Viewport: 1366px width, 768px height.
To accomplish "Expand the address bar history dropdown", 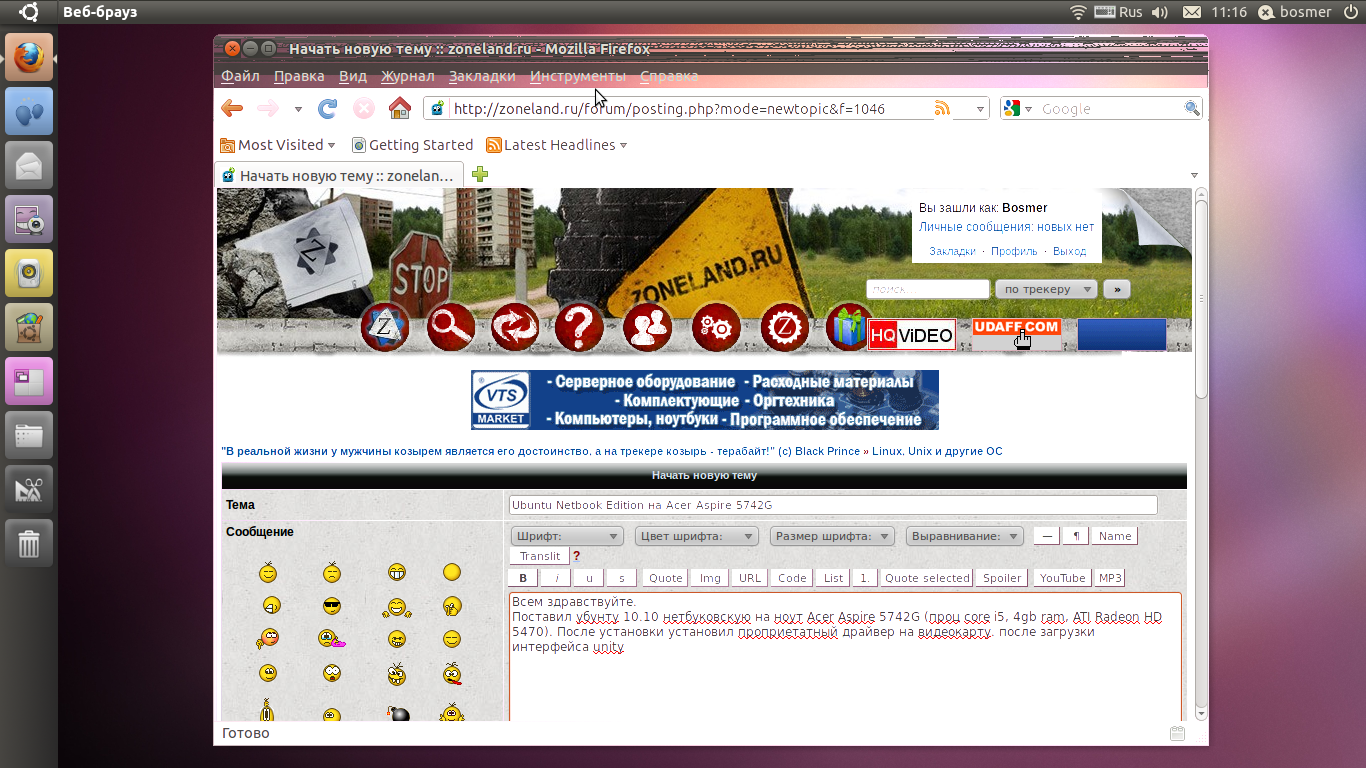I will 981,108.
